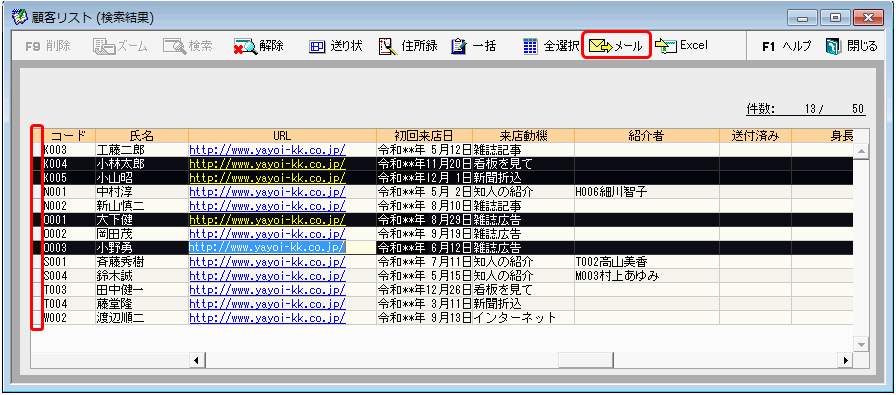Click the horizontal scrollbar thumb
The image size is (896, 395).
click(586, 361)
